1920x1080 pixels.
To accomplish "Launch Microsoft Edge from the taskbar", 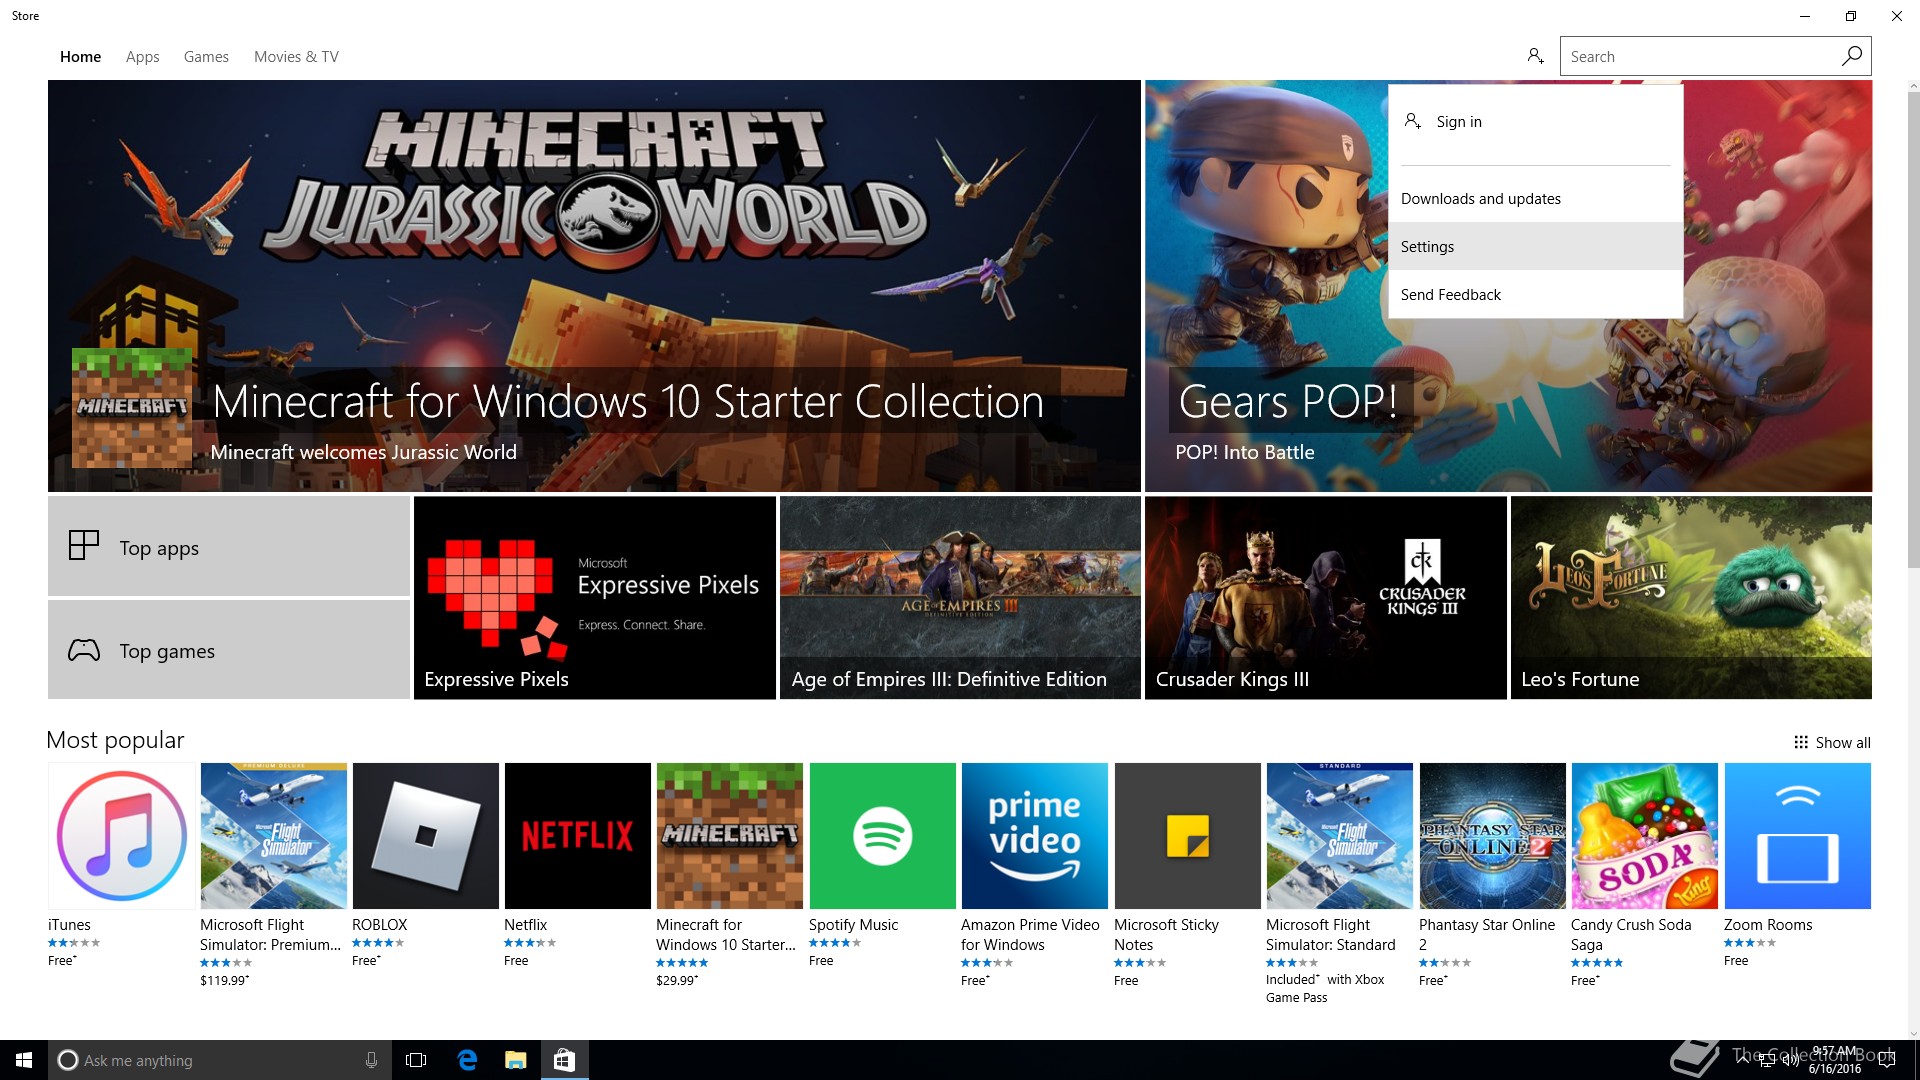I will [x=467, y=1060].
